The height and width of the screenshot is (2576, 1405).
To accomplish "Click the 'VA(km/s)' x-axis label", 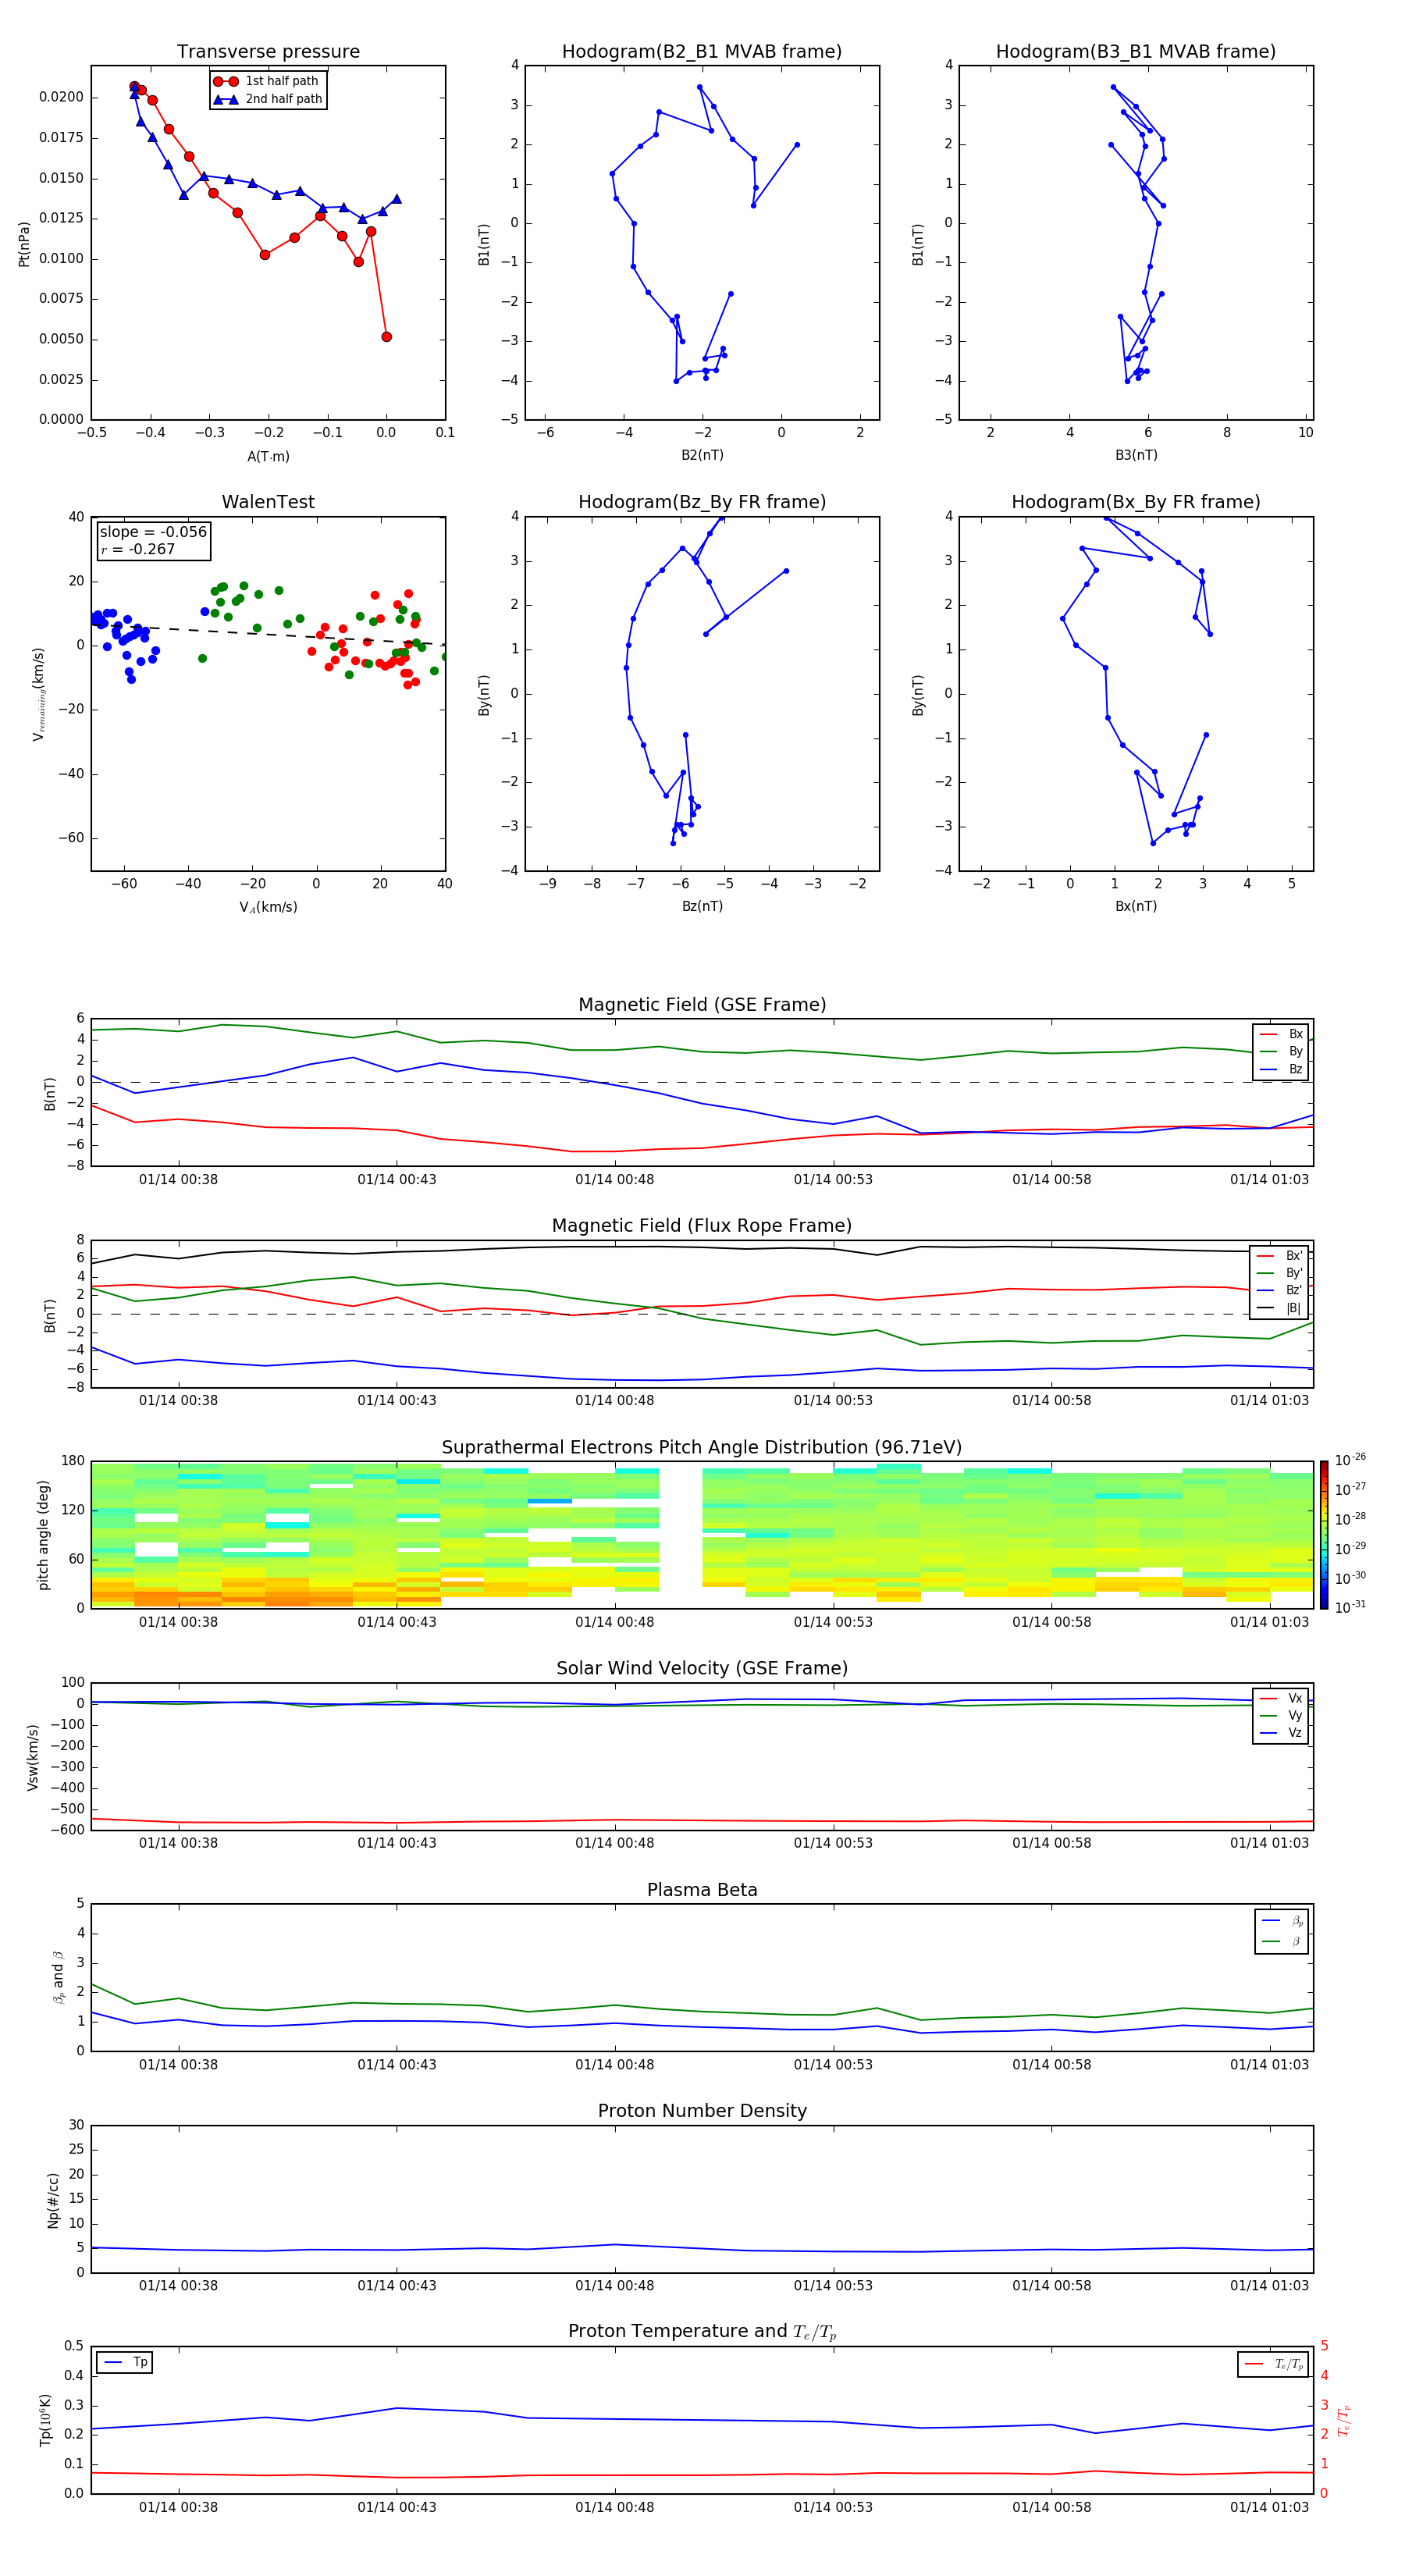I will [268, 907].
